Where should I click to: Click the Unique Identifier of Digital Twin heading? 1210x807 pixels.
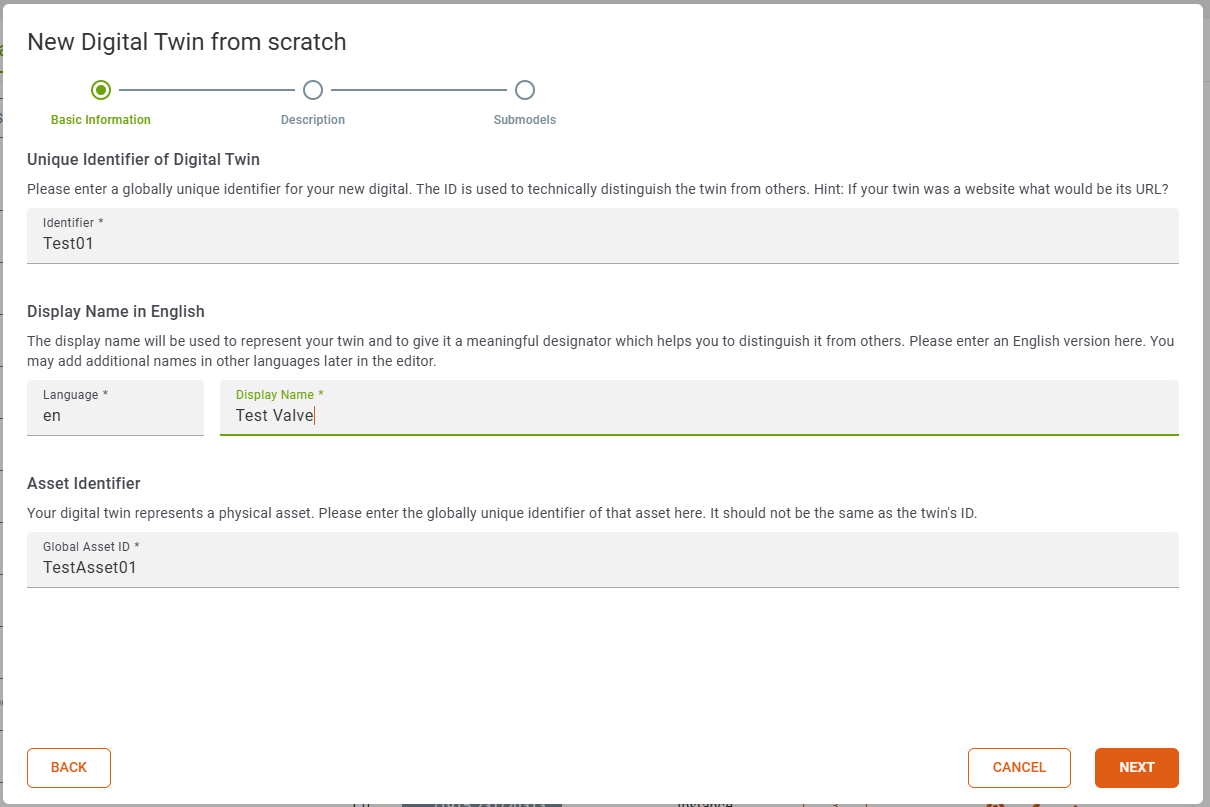click(143, 159)
